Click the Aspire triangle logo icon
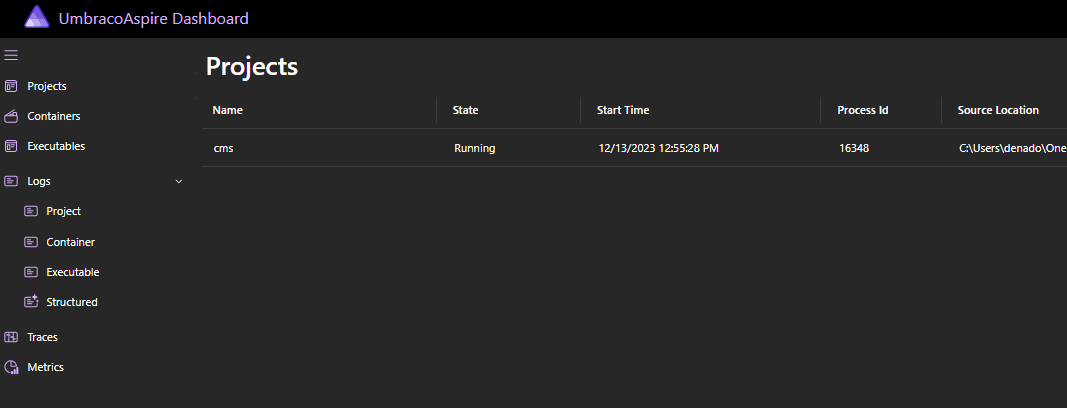 tap(37, 17)
